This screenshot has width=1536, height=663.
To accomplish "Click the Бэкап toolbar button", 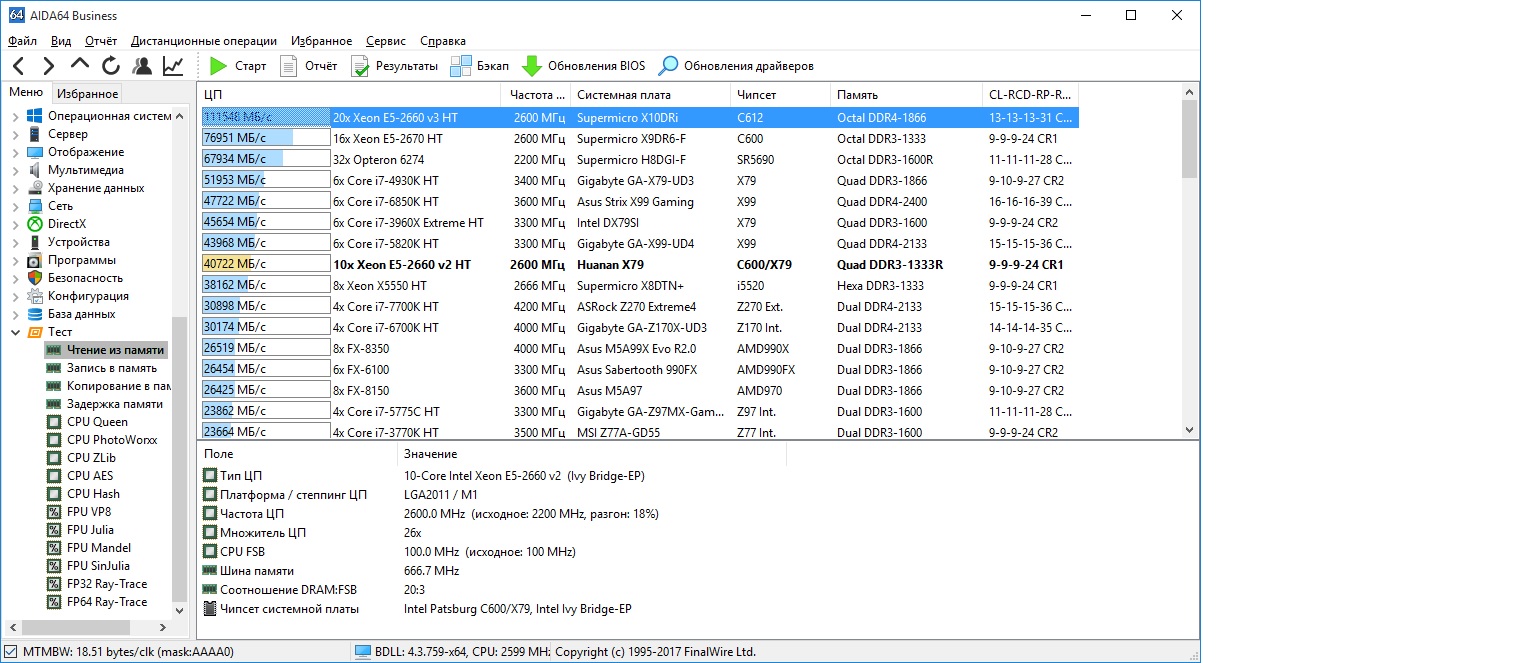I will coord(480,66).
